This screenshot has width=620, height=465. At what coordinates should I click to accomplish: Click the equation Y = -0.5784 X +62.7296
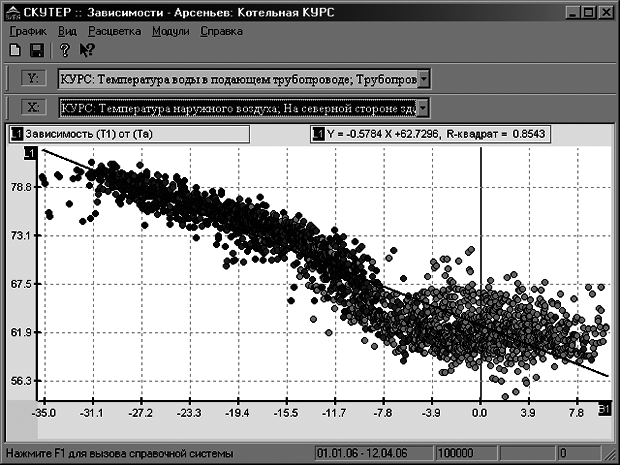(383, 134)
